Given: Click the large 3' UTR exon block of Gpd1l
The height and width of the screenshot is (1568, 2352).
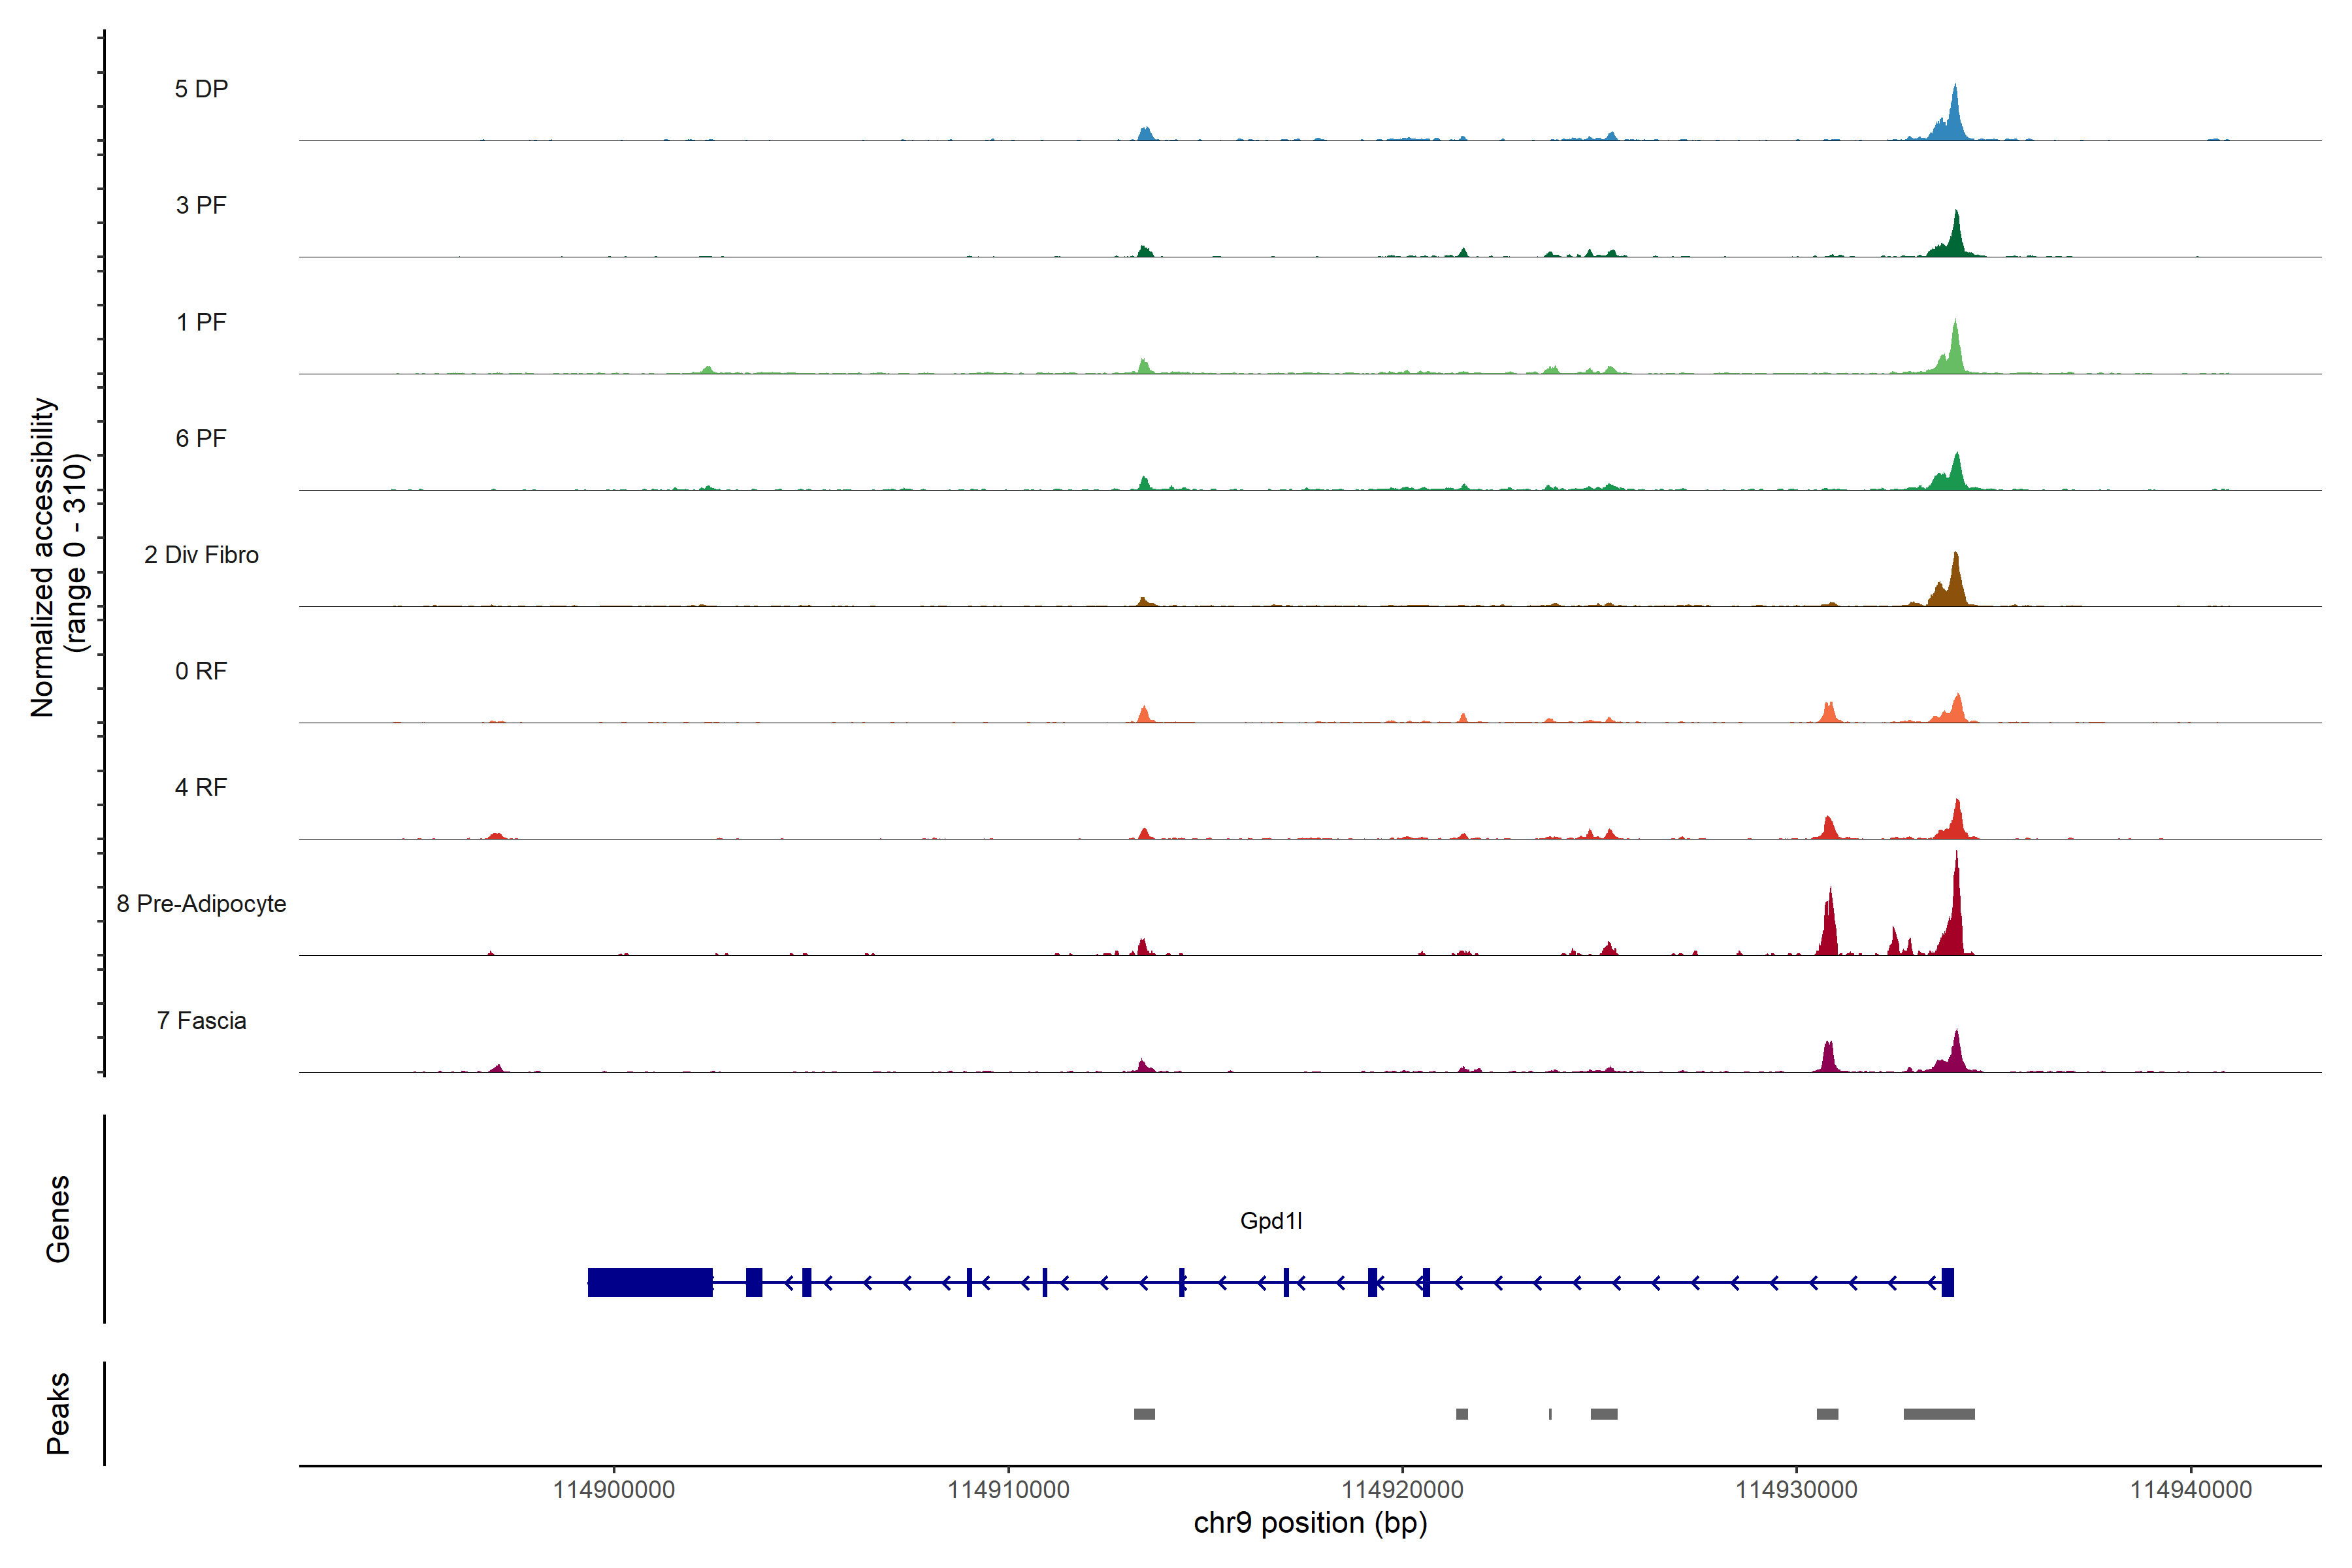Looking at the screenshot, I should 650,1282.
